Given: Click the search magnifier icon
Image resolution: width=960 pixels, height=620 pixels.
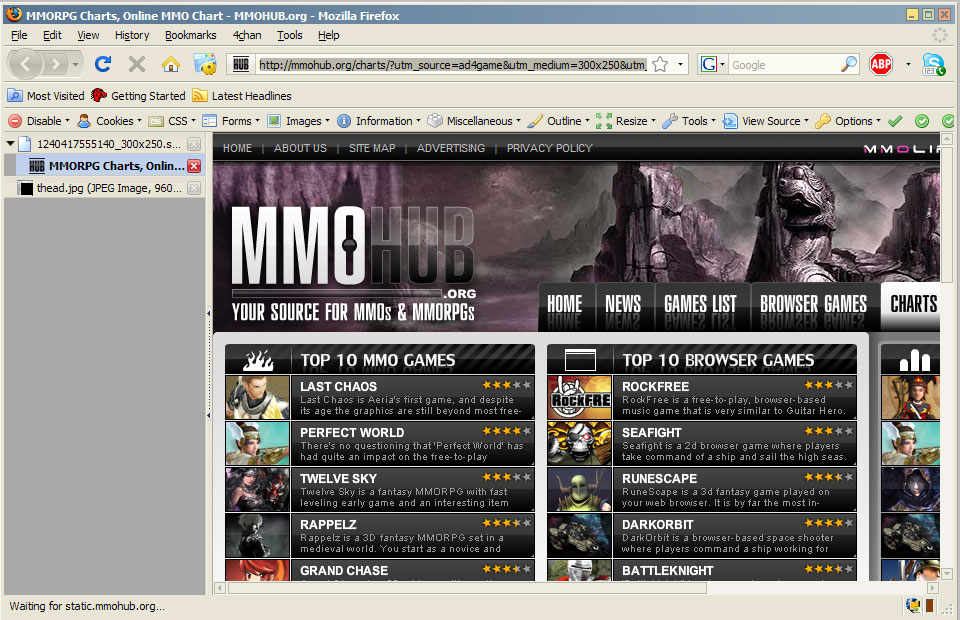Looking at the screenshot, I should 848,64.
